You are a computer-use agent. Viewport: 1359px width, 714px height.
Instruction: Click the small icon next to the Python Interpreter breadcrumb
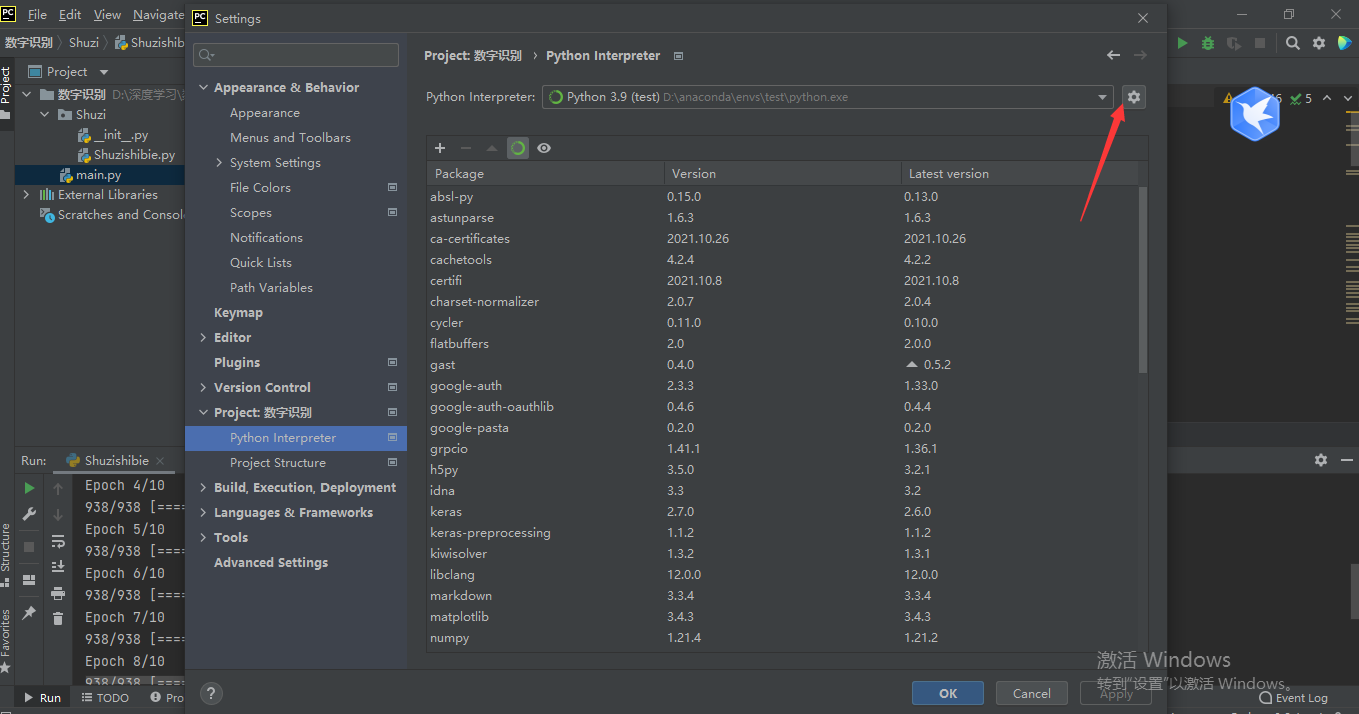tap(679, 56)
